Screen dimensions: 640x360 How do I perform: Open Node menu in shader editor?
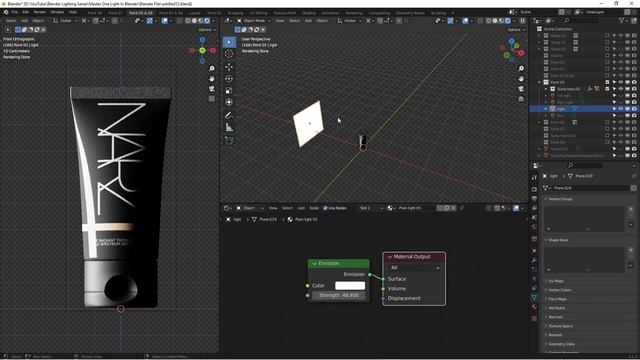click(313, 208)
